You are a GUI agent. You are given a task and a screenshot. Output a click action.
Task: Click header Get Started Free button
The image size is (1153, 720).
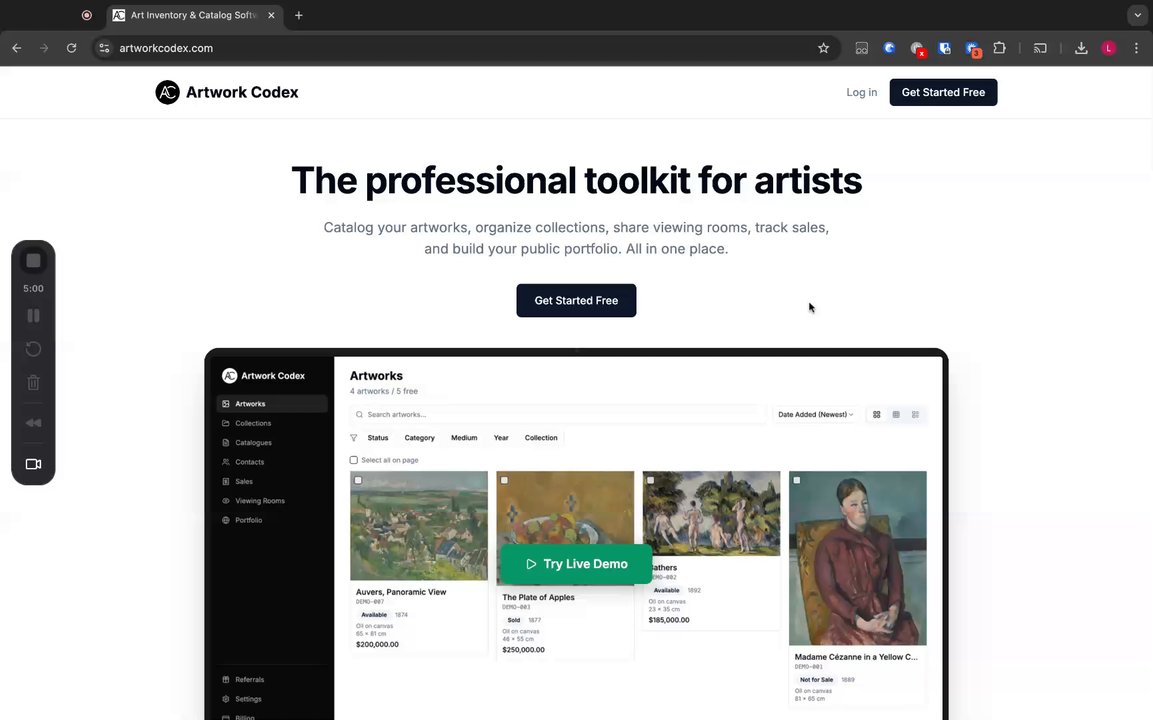[x=943, y=92]
